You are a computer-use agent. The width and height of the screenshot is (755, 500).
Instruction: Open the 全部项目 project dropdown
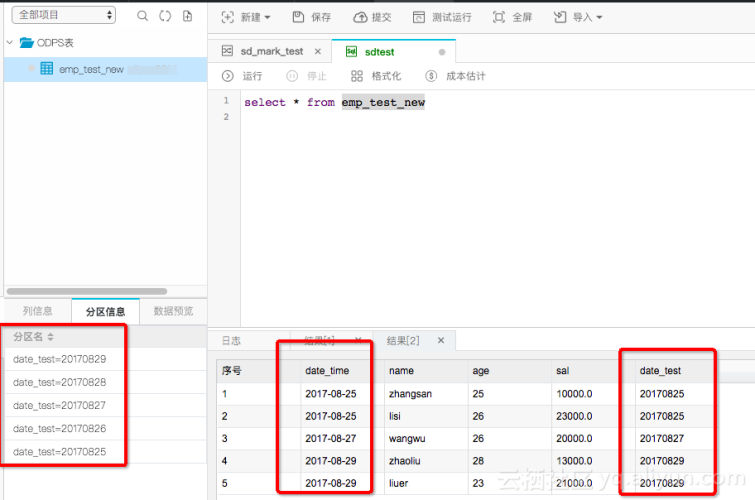[63, 16]
